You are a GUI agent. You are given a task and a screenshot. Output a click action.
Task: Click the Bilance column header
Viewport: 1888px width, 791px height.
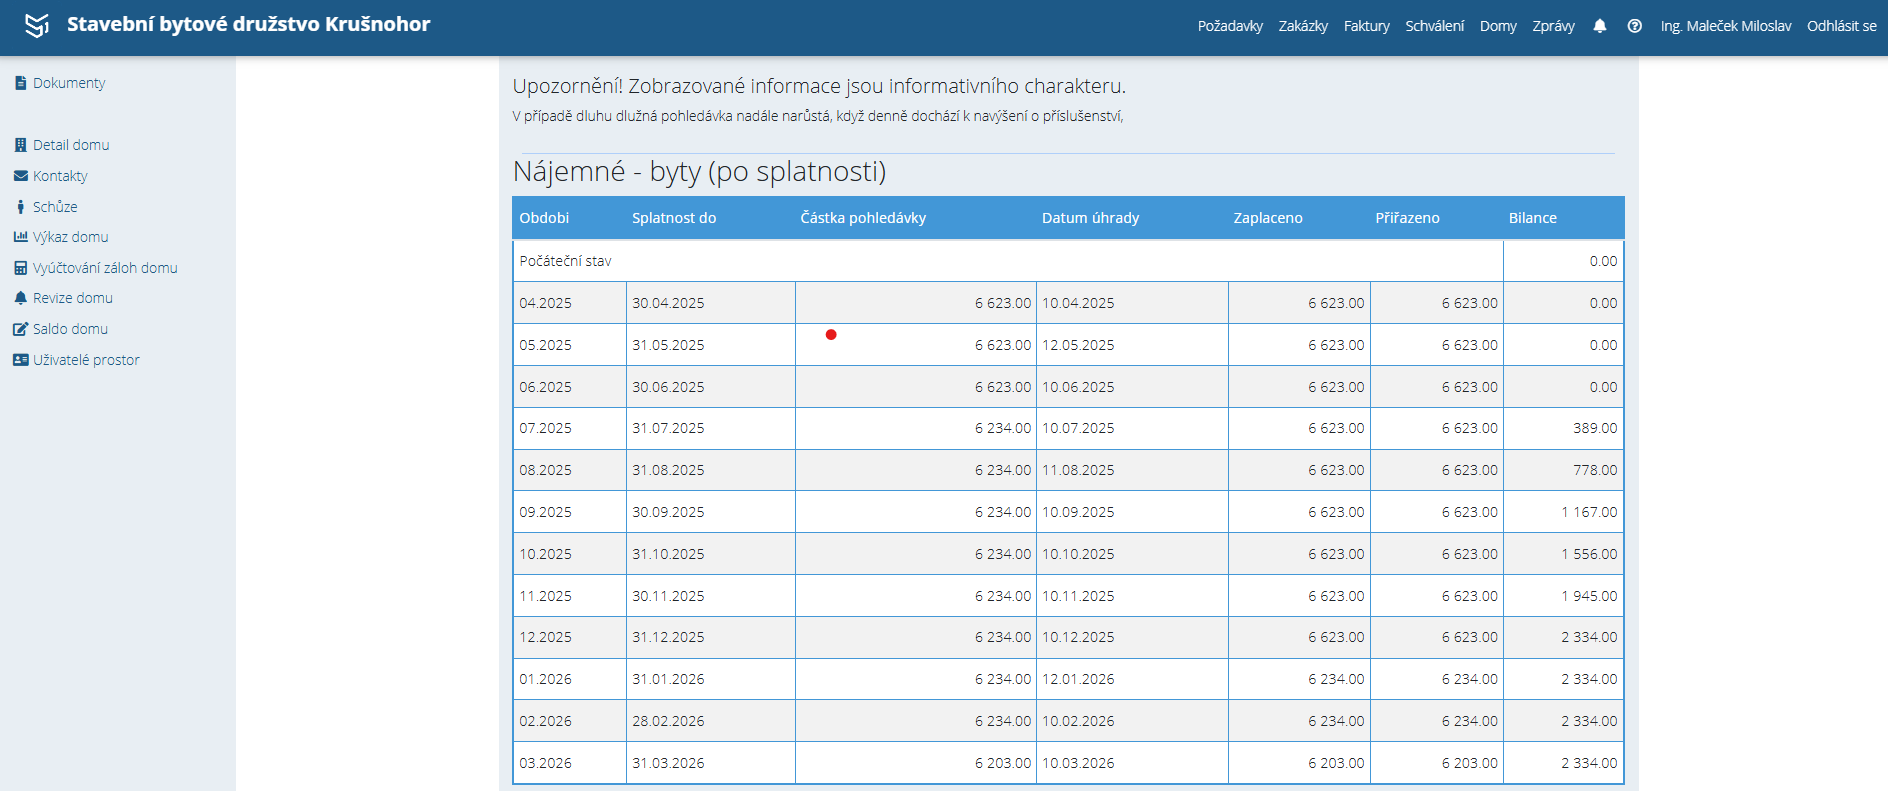(1532, 218)
